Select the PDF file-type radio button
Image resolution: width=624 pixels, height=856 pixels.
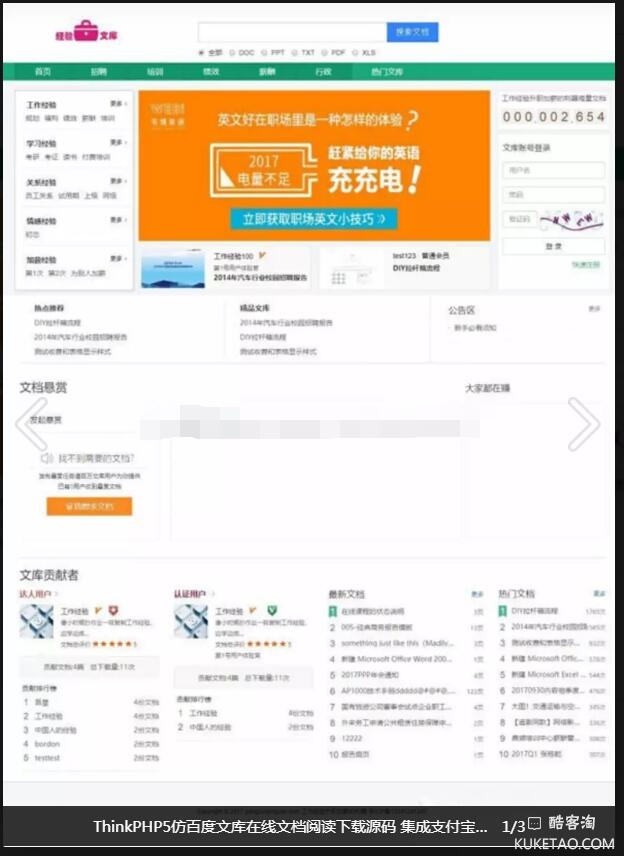[324, 53]
